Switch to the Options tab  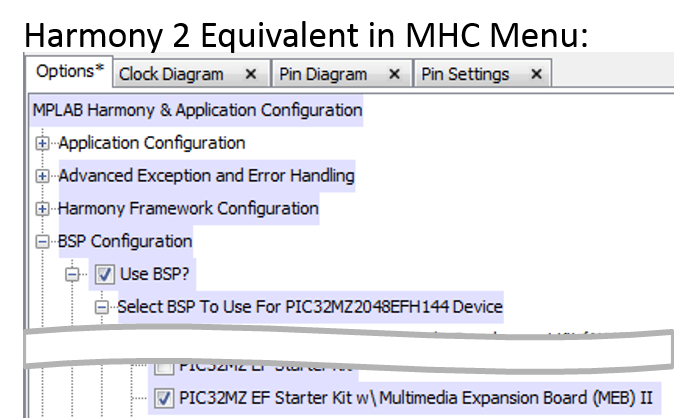(70, 71)
